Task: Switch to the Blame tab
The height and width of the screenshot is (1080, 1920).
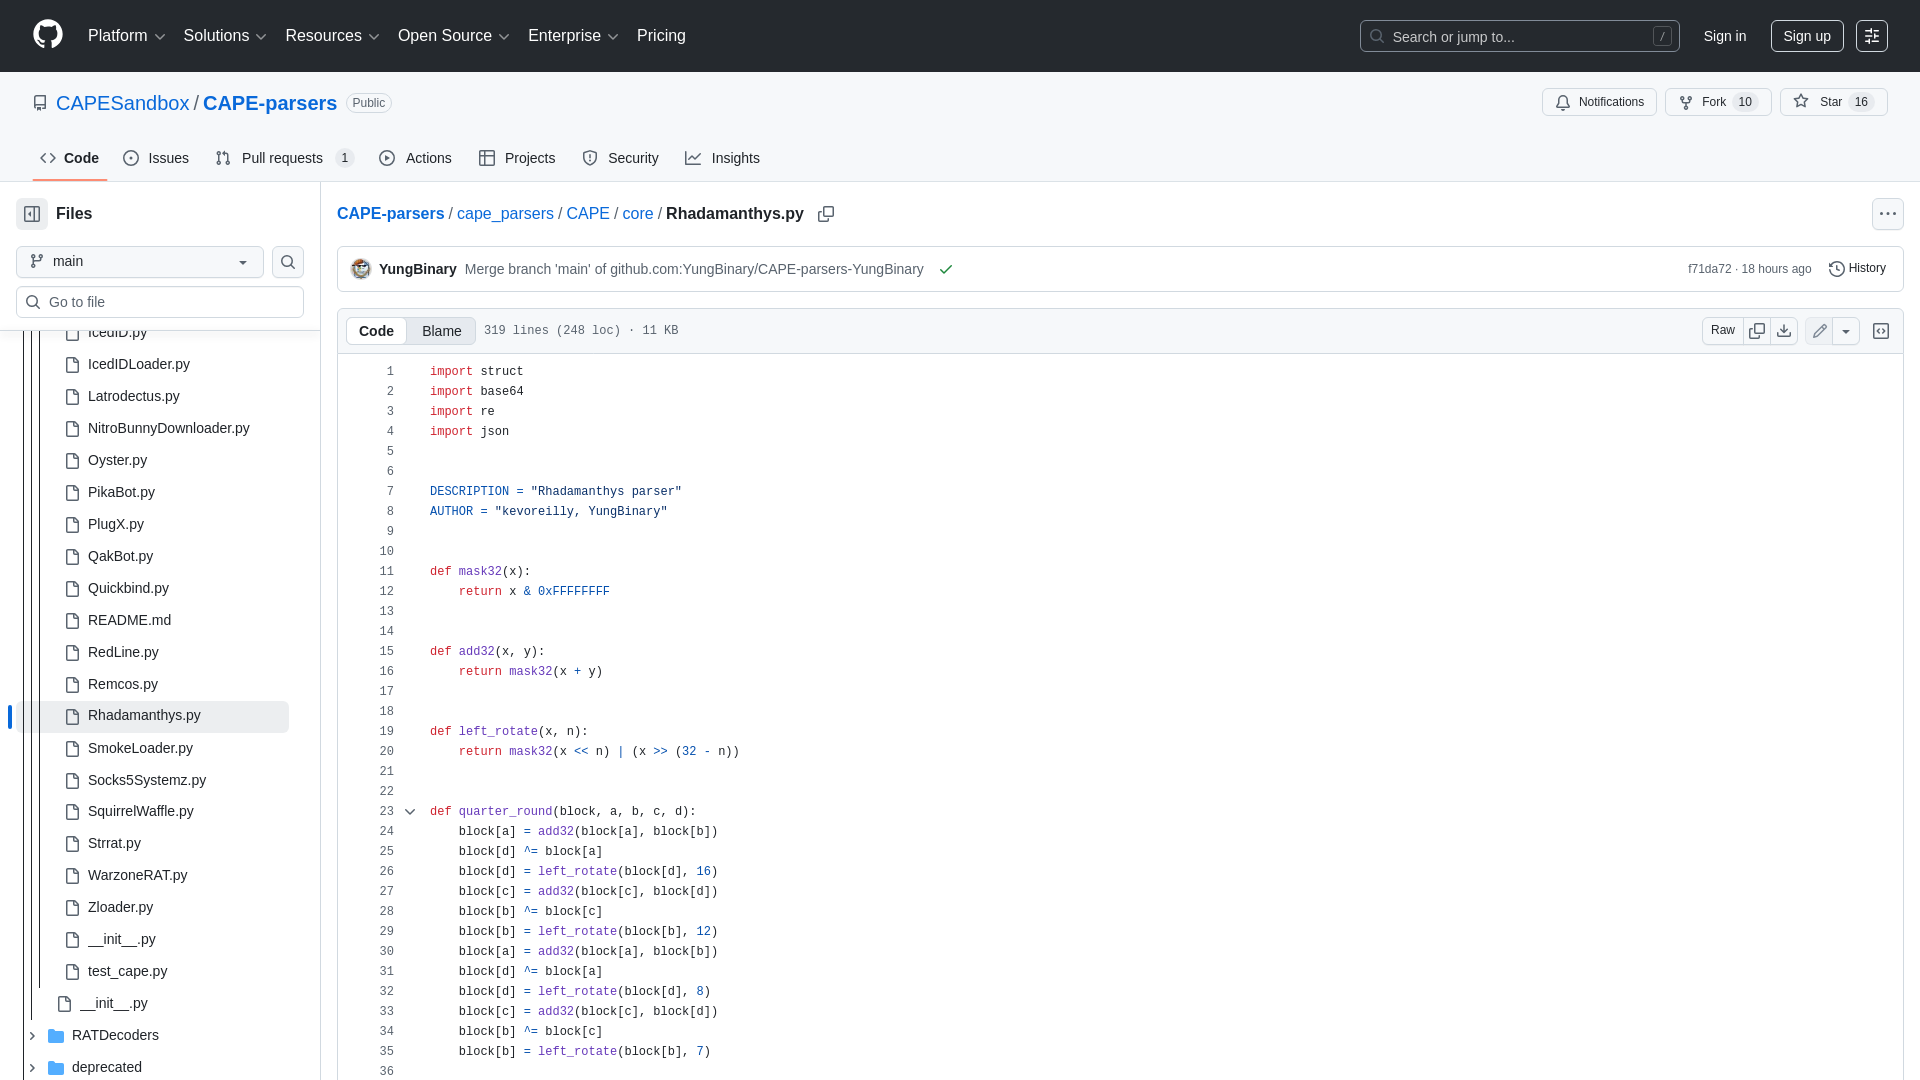Action: (x=441, y=330)
